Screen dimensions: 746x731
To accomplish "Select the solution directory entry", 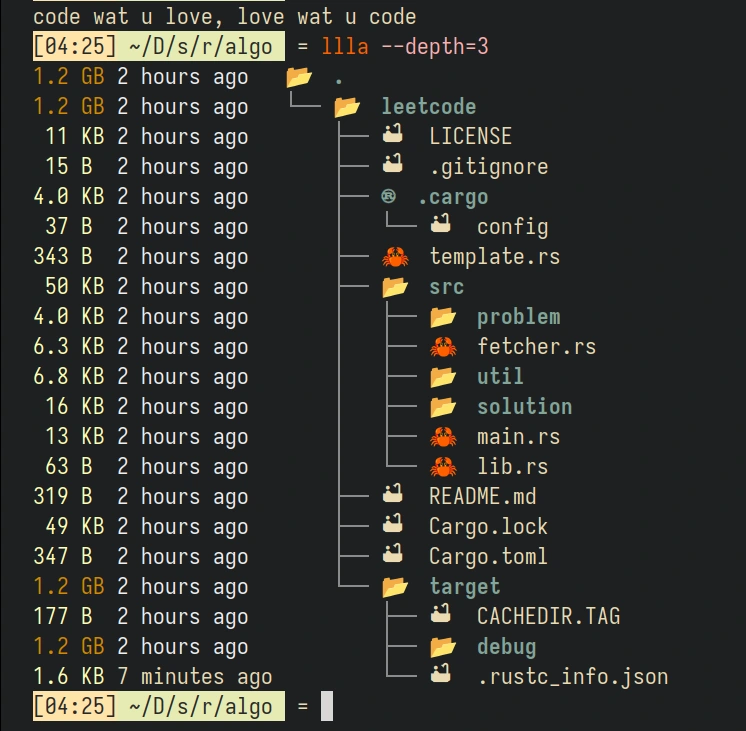I will 524,407.
